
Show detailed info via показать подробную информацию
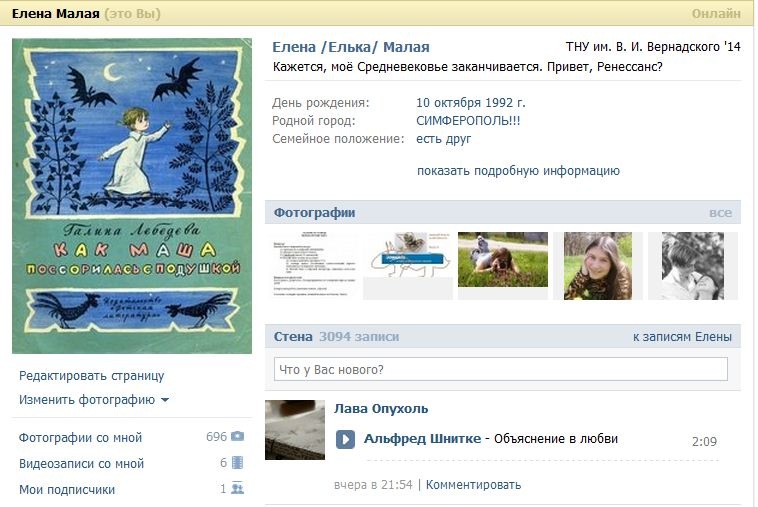(x=518, y=171)
